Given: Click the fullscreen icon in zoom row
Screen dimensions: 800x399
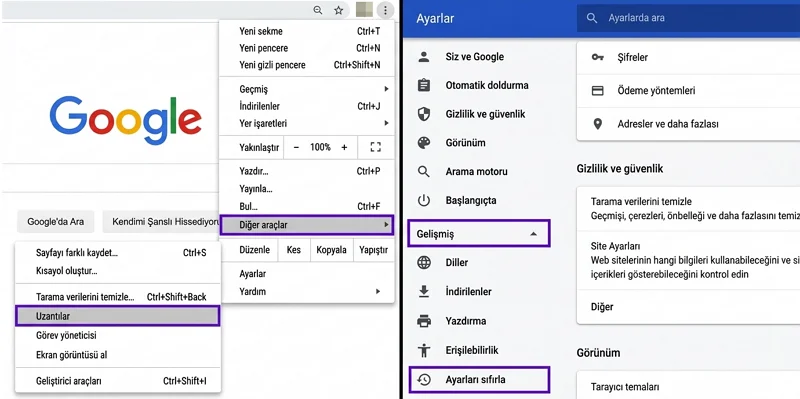Looking at the screenshot, I should click(x=376, y=147).
